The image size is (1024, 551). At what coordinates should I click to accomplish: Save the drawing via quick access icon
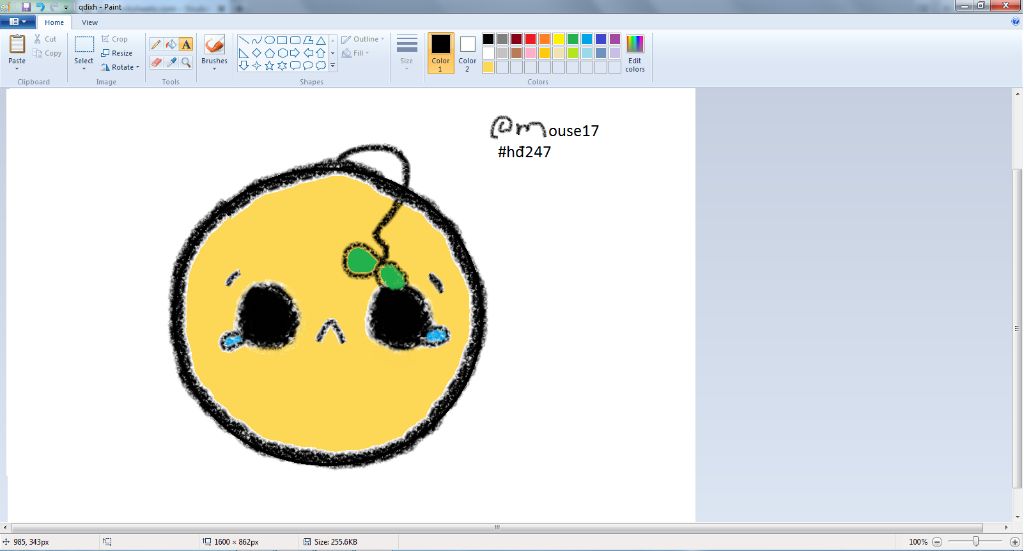(x=26, y=7)
